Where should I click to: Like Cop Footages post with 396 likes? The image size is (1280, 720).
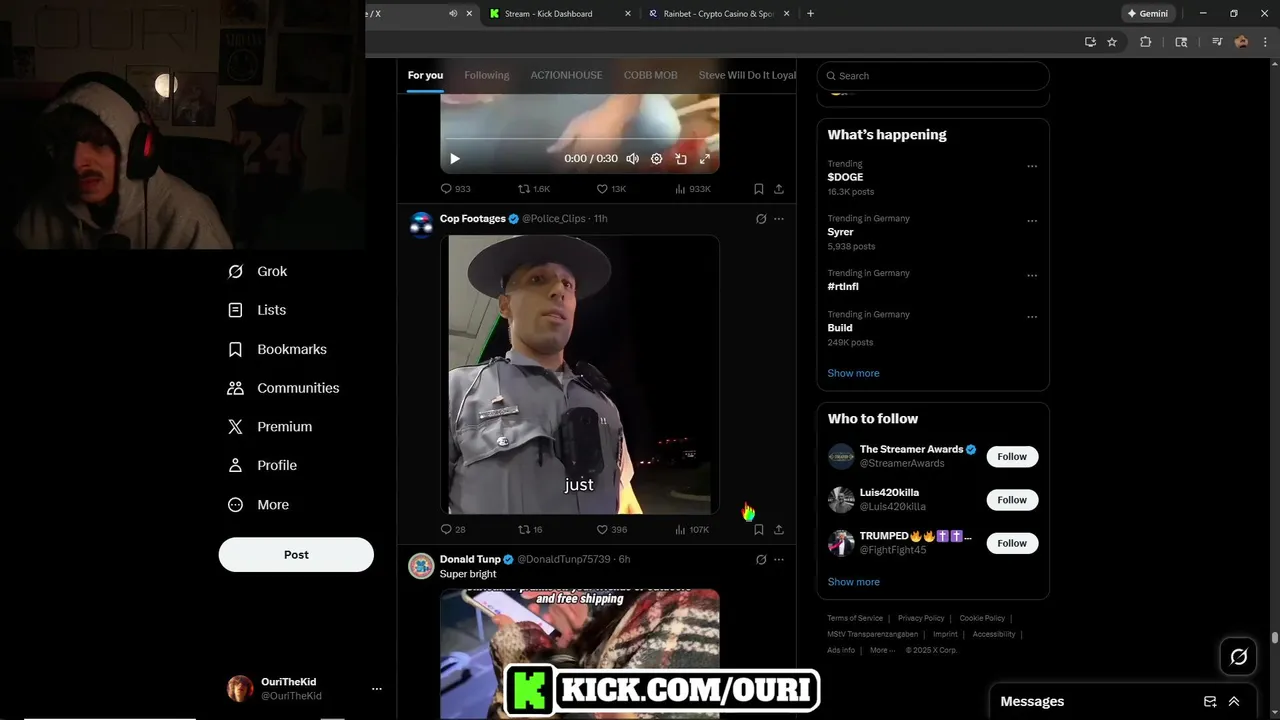pyautogui.click(x=602, y=530)
